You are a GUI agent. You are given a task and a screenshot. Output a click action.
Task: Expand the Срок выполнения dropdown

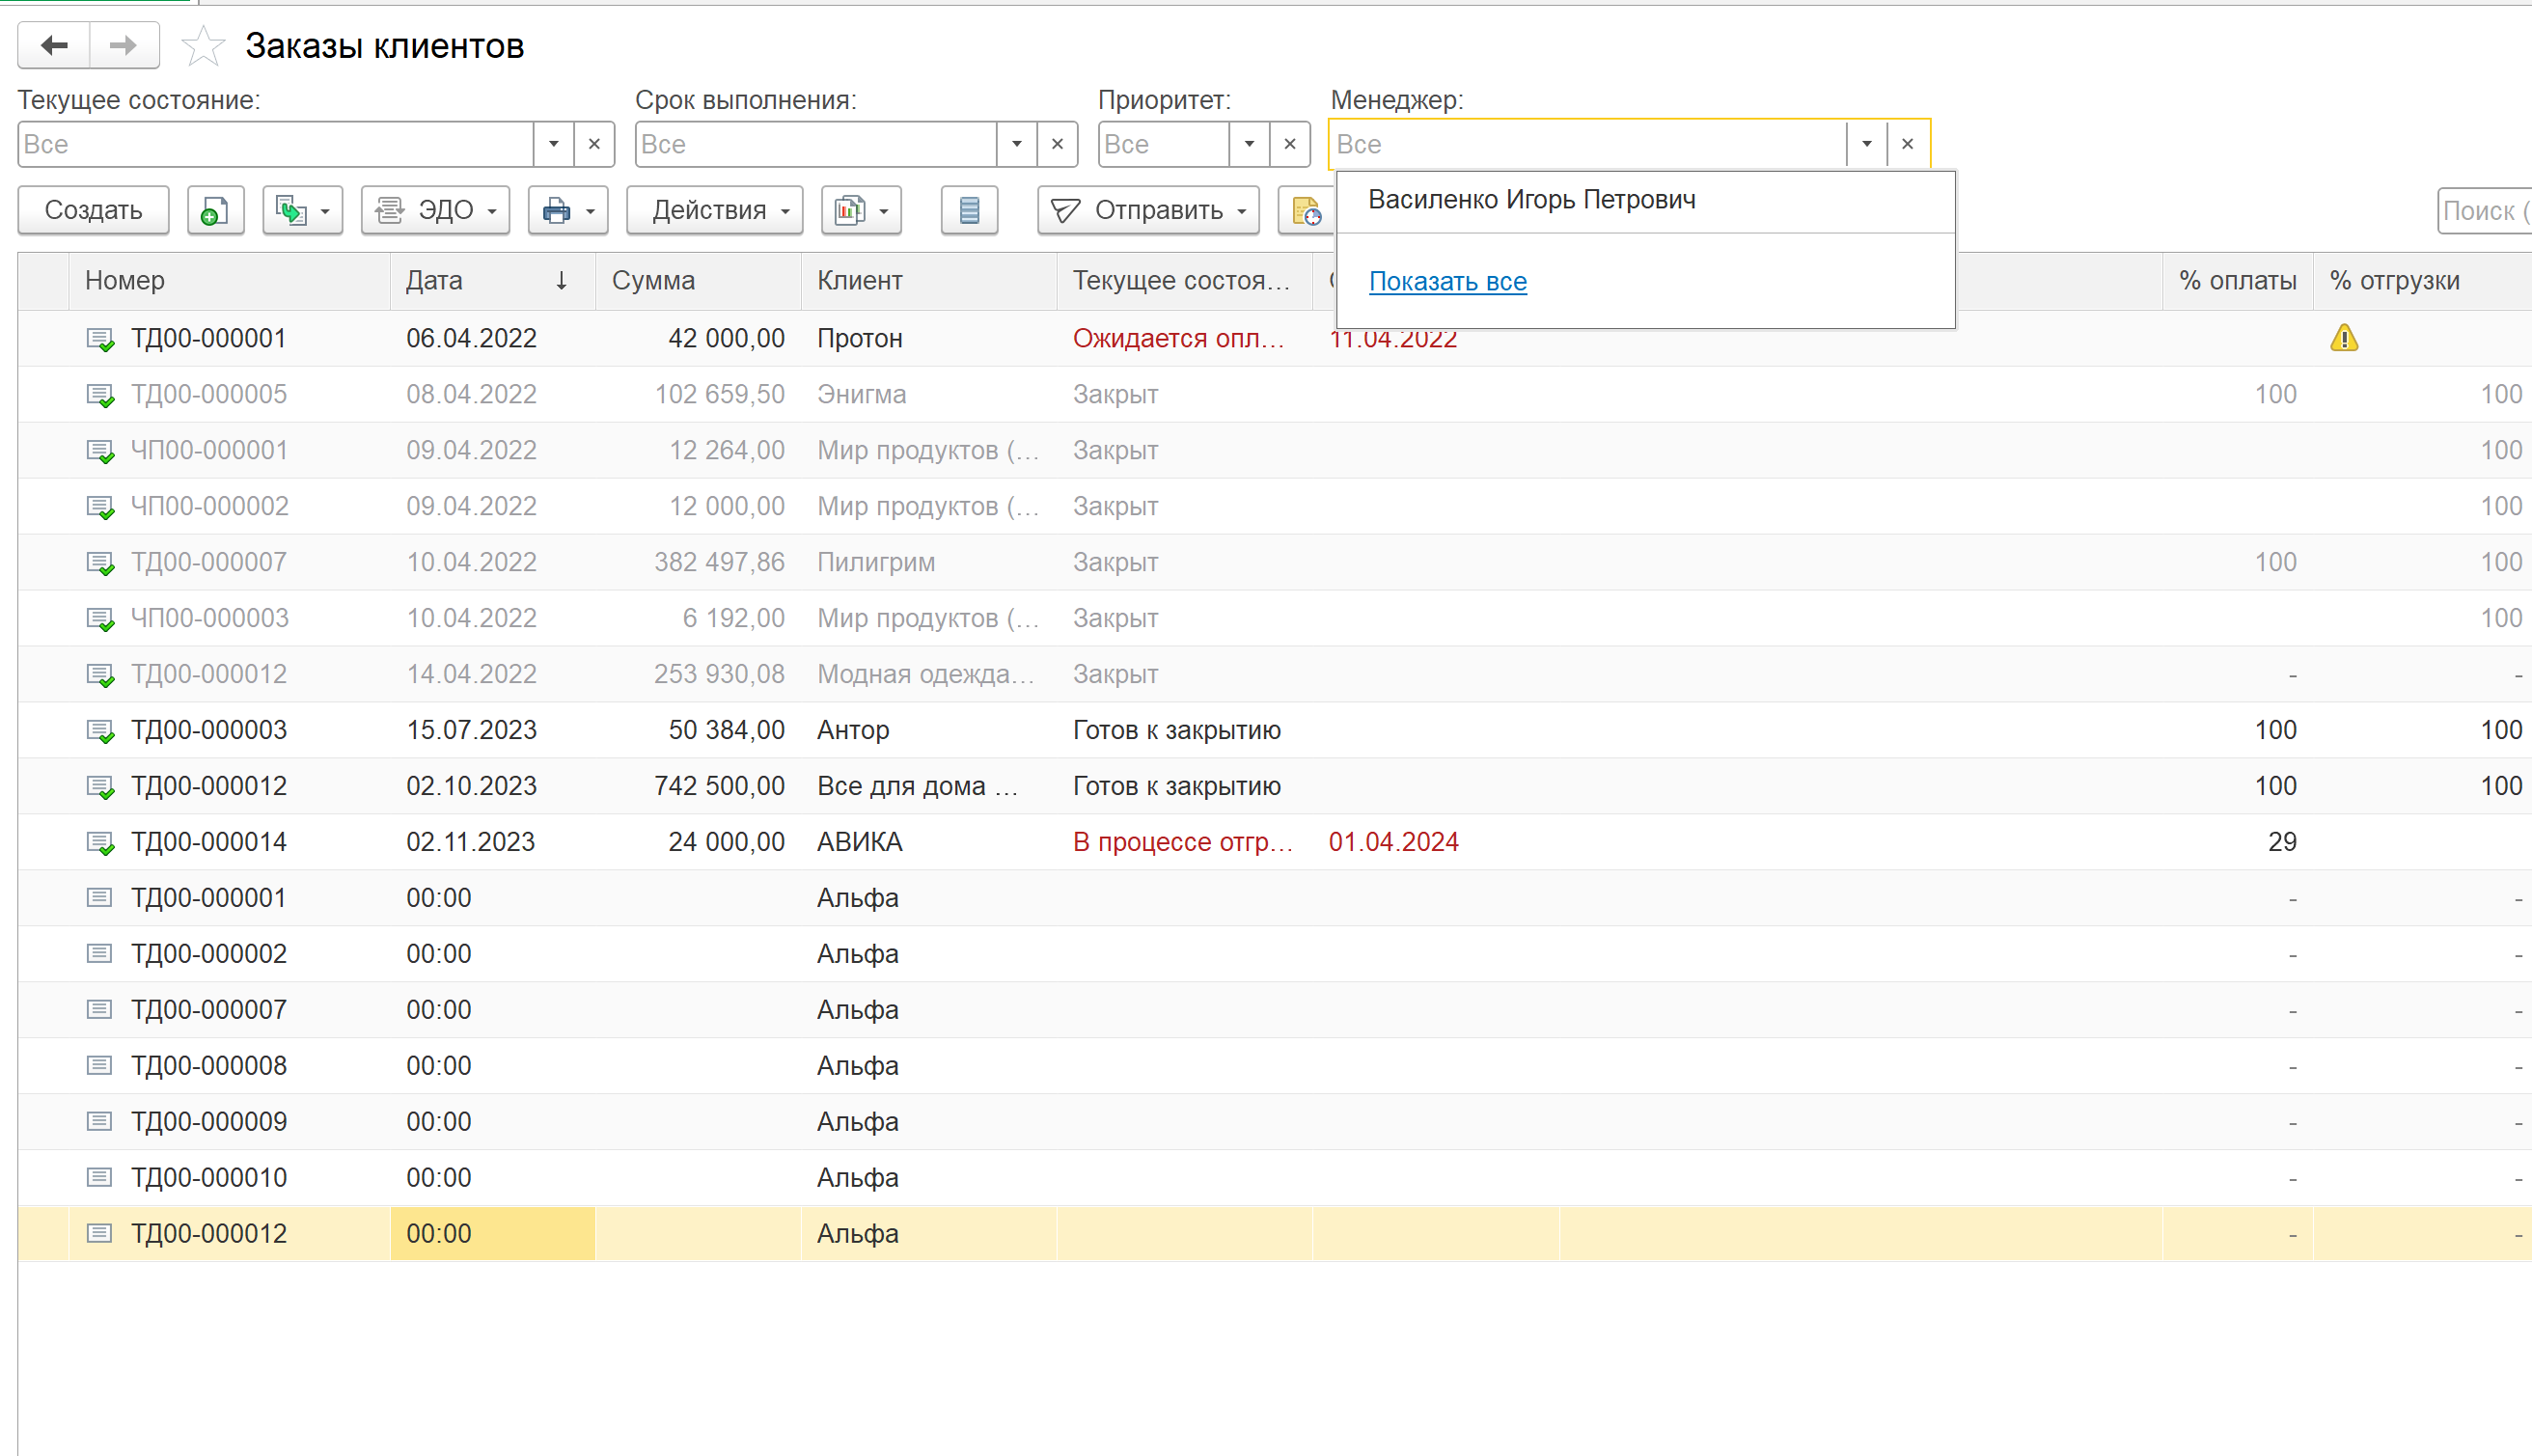(x=1016, y=144)
